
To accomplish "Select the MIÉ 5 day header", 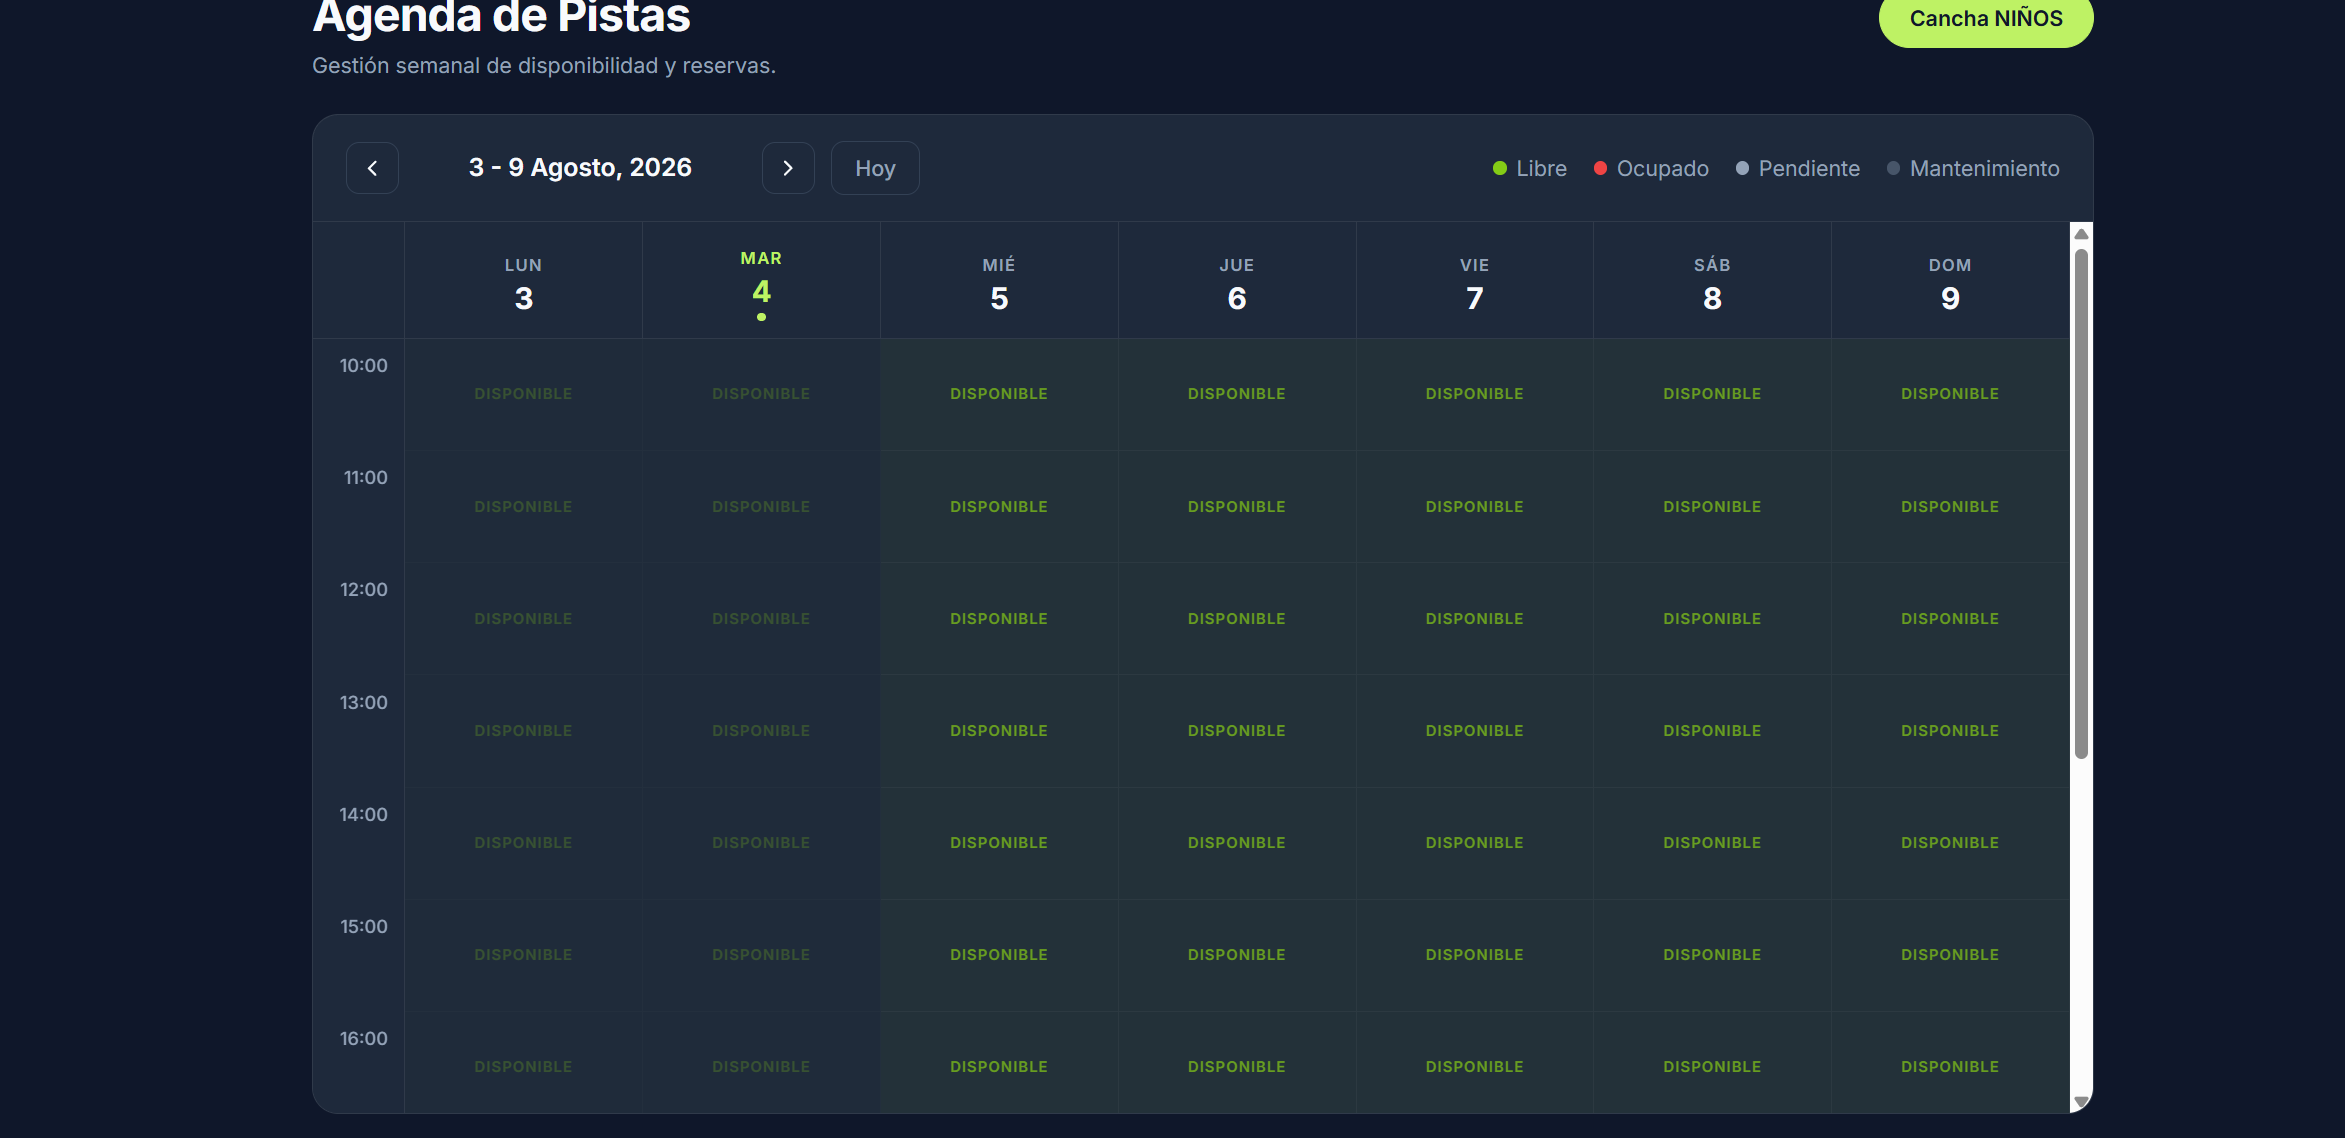I will (999, 282).
